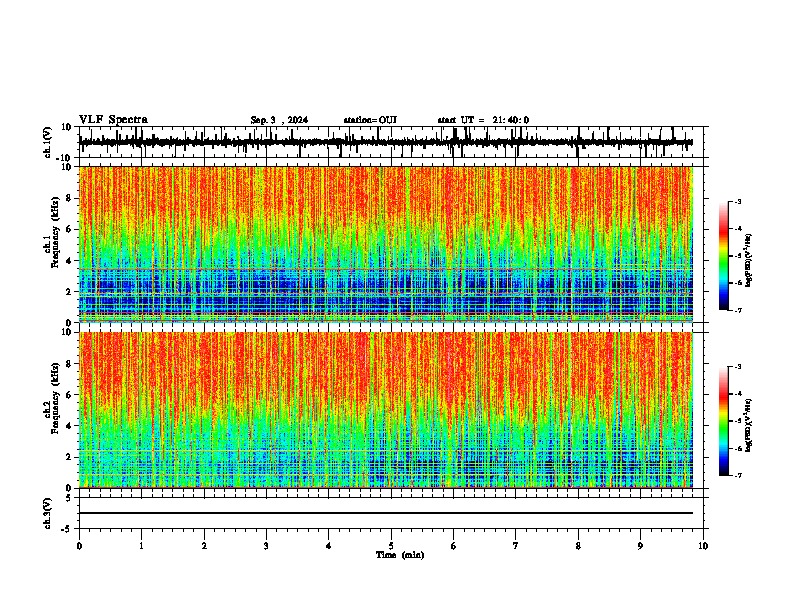Click the time axis tick "4"

[x=329, y=546]
